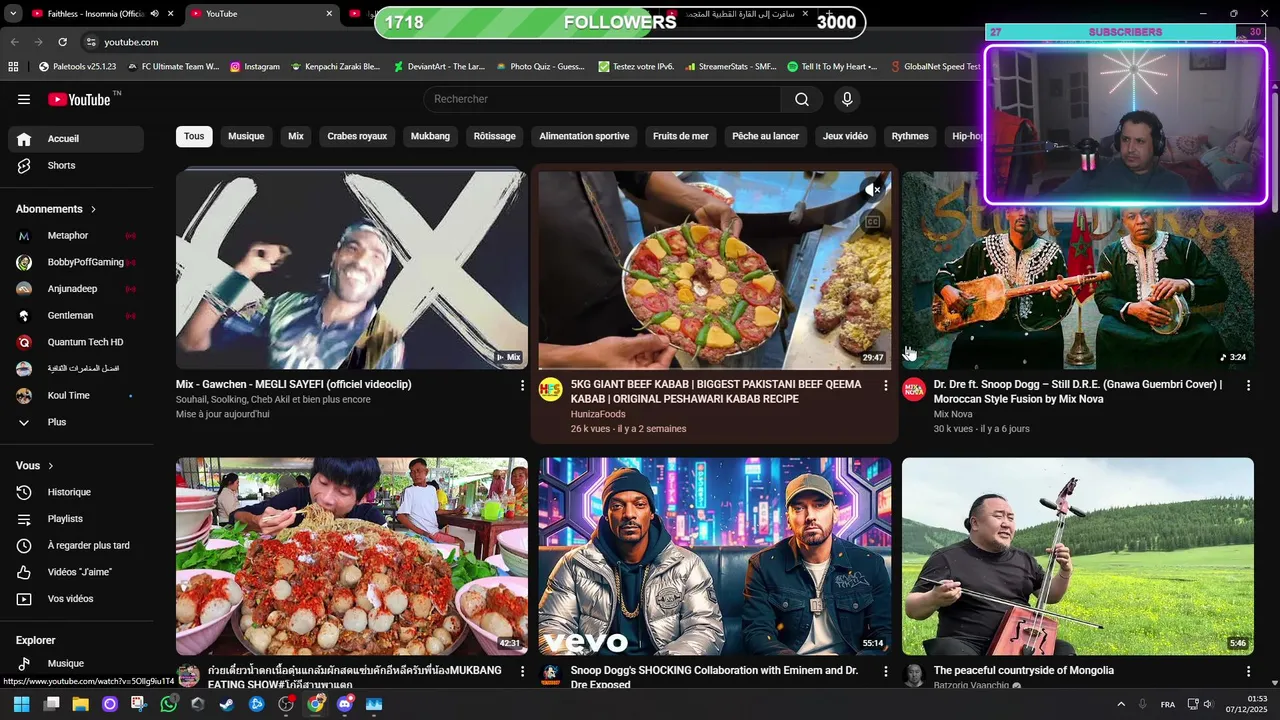This screenshot has width=1280, height=720.
Task: Show hidden system tray icons
Action: 1120,704
